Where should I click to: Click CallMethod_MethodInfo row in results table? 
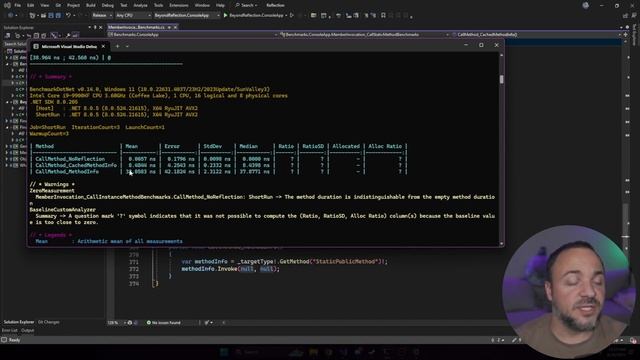tap(219, 172)
